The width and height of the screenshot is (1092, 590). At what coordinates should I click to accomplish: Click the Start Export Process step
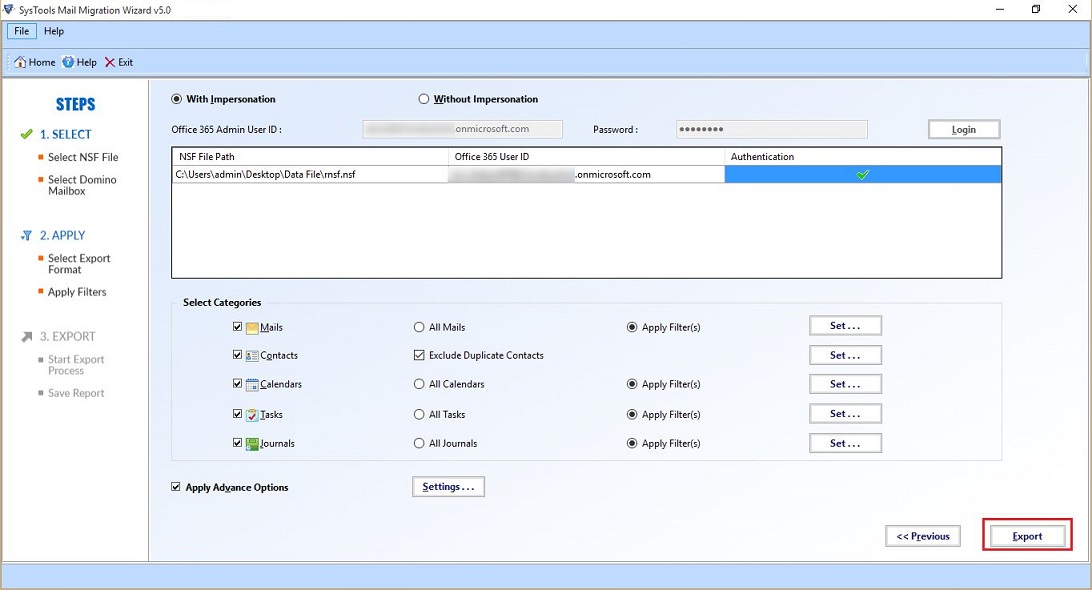(76, 365)
